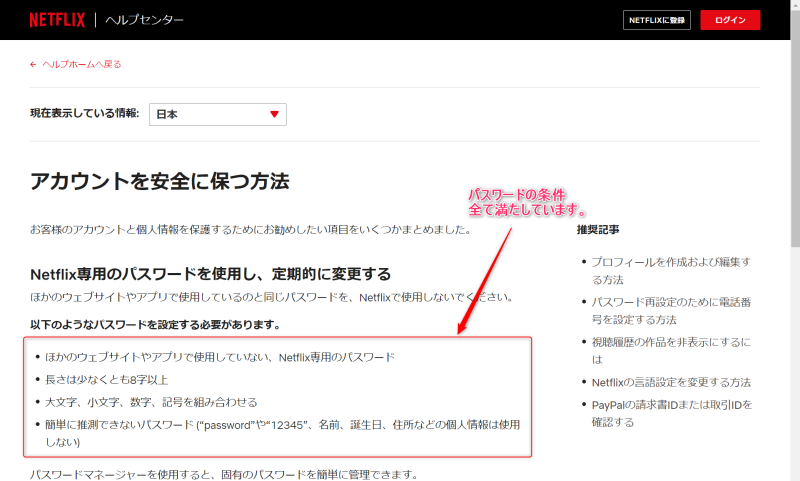
Task: Click the heading アカウントを安全に保つ方法
Action: pos(160,181)
